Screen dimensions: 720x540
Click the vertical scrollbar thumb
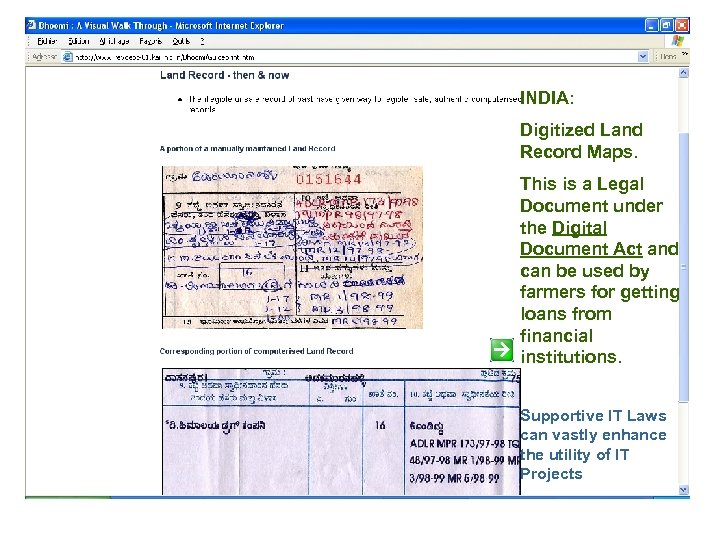[x=683, y=267]
